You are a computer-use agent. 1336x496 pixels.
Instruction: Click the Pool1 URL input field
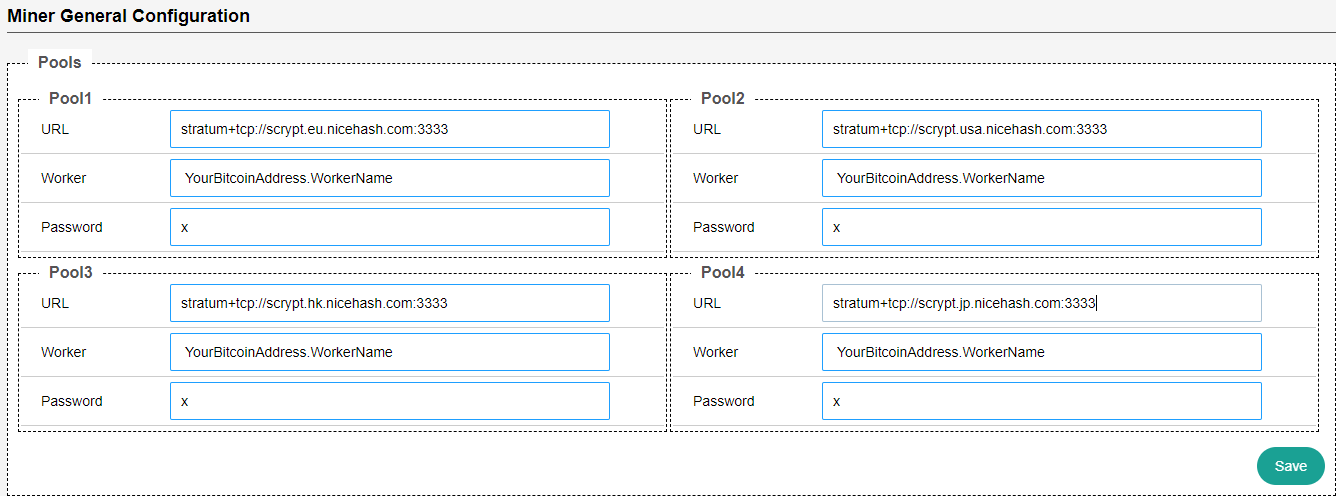click(x=389, y=129)
